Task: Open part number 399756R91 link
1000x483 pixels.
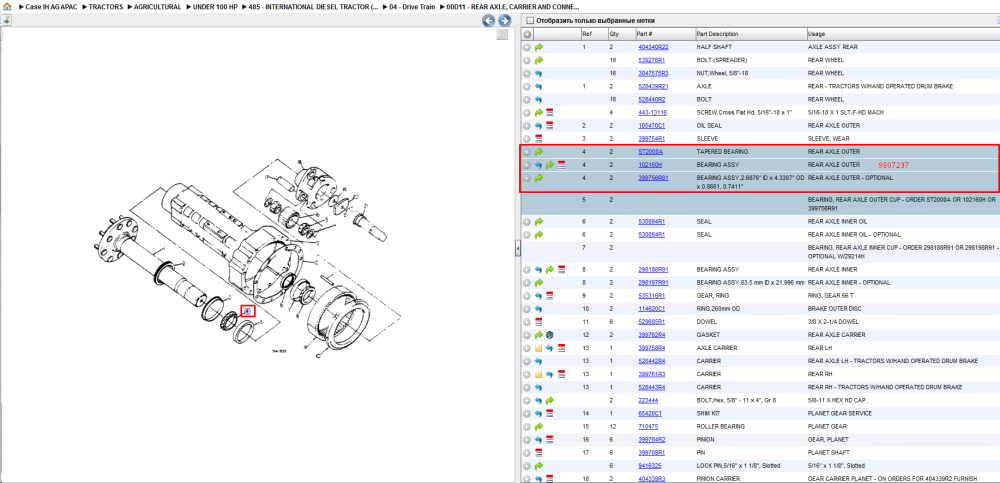Action: tap(653, 178)
